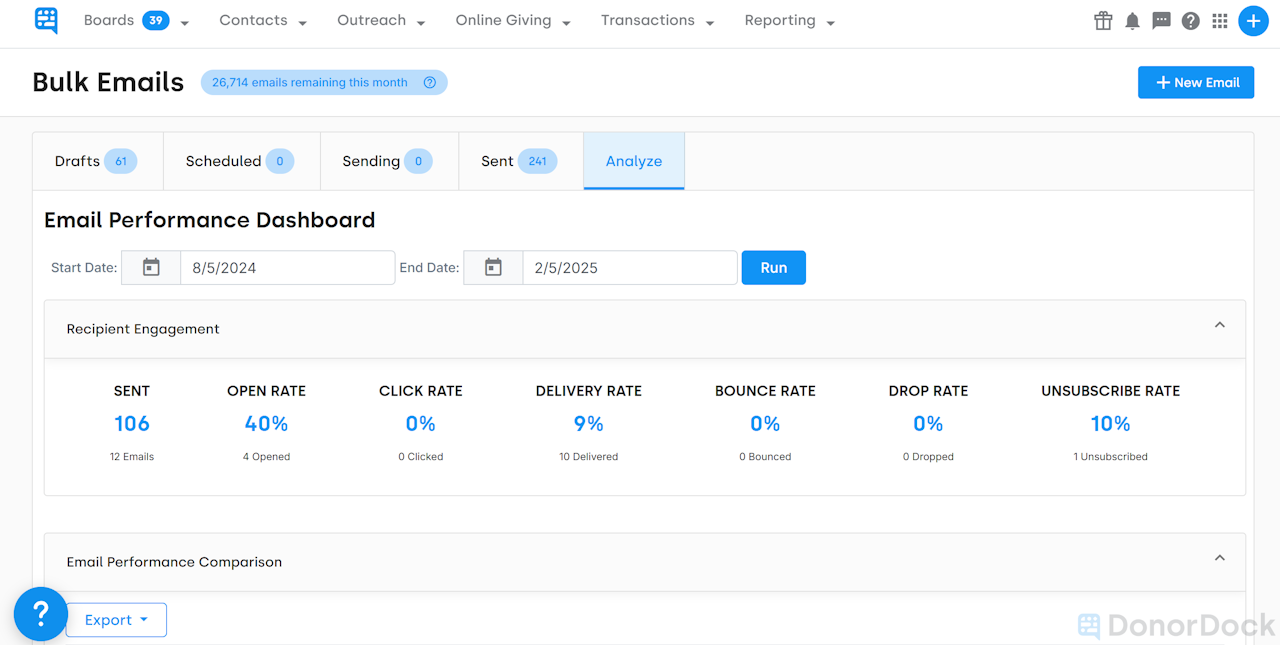Collapse the Recipient Engagement section
This screenshot has width=1280, height=645.
coord(1219,325)
